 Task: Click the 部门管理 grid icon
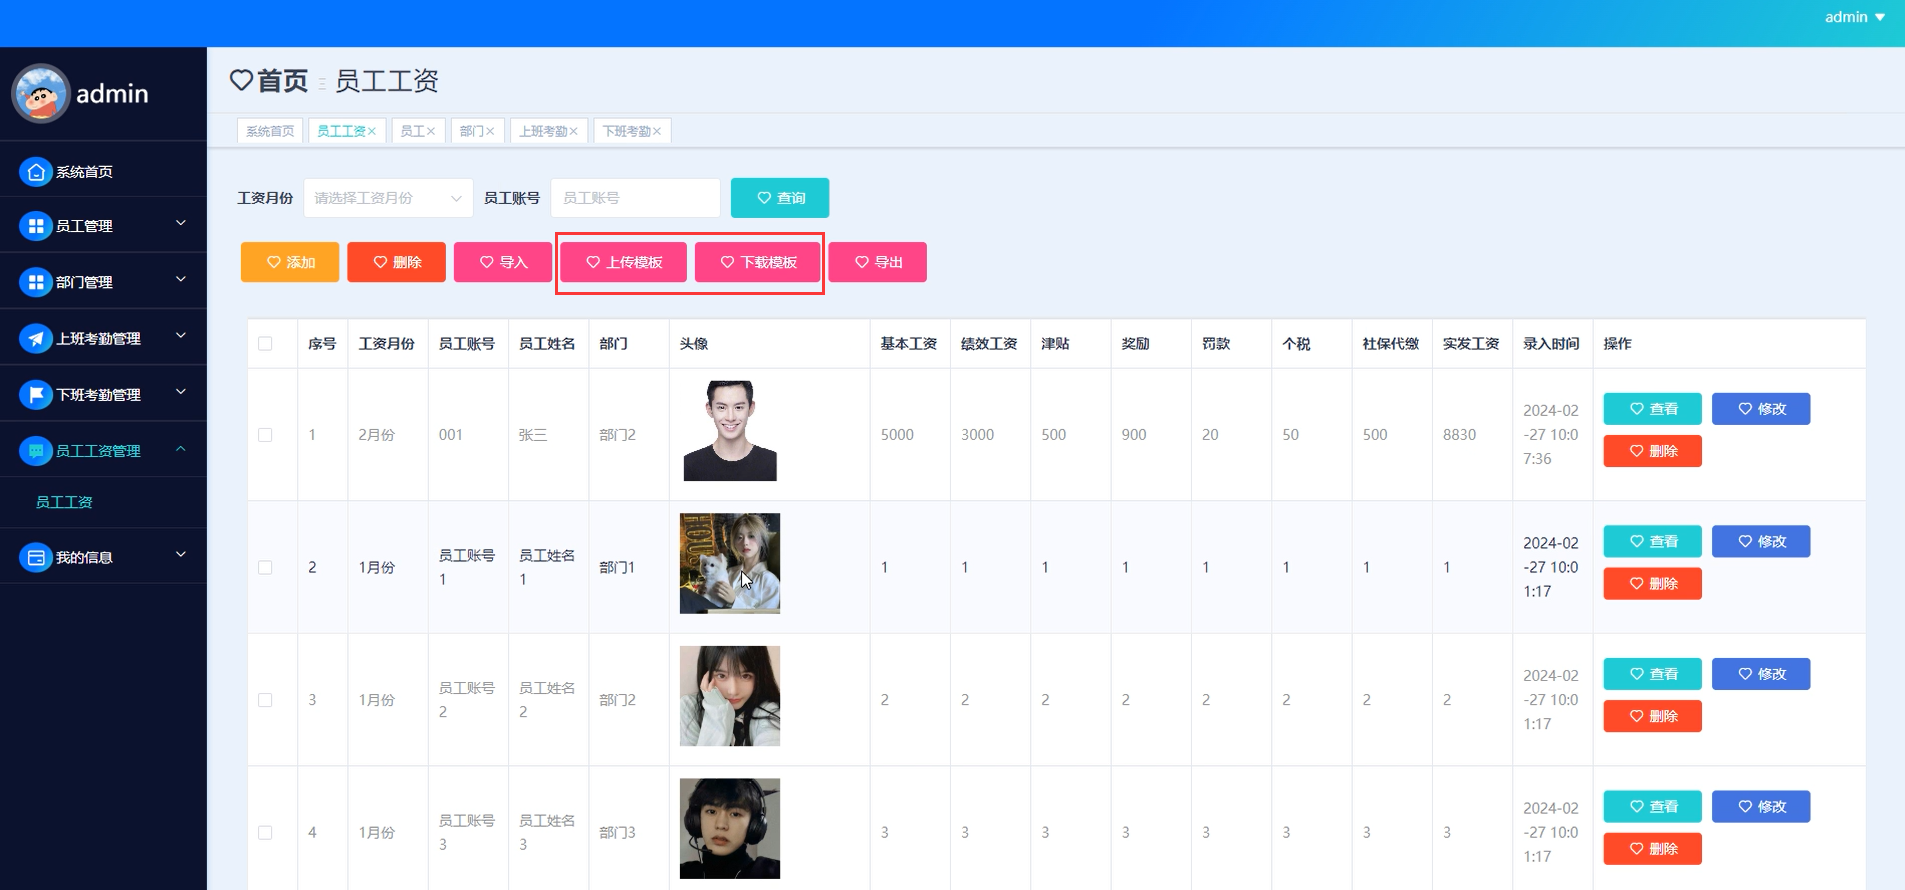point(36,282)
